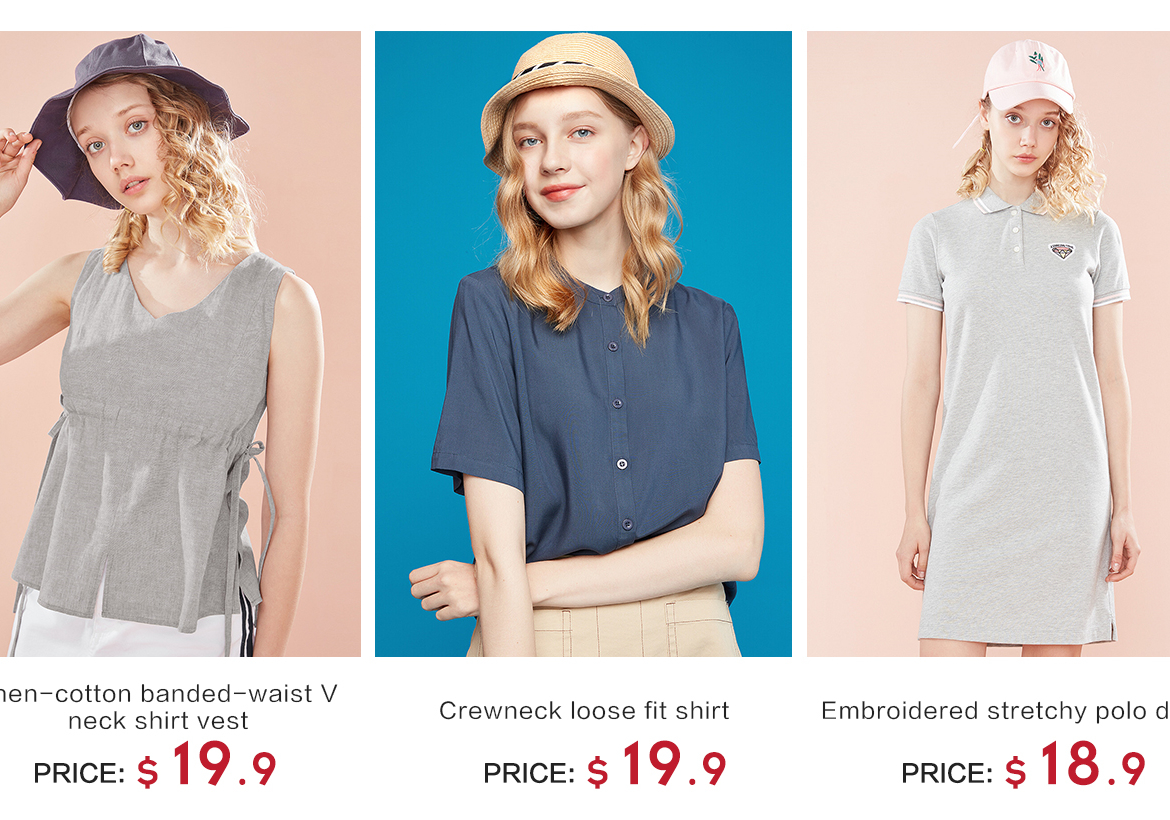Click the pink baseball cap on right model

(x=1028, y=75)
